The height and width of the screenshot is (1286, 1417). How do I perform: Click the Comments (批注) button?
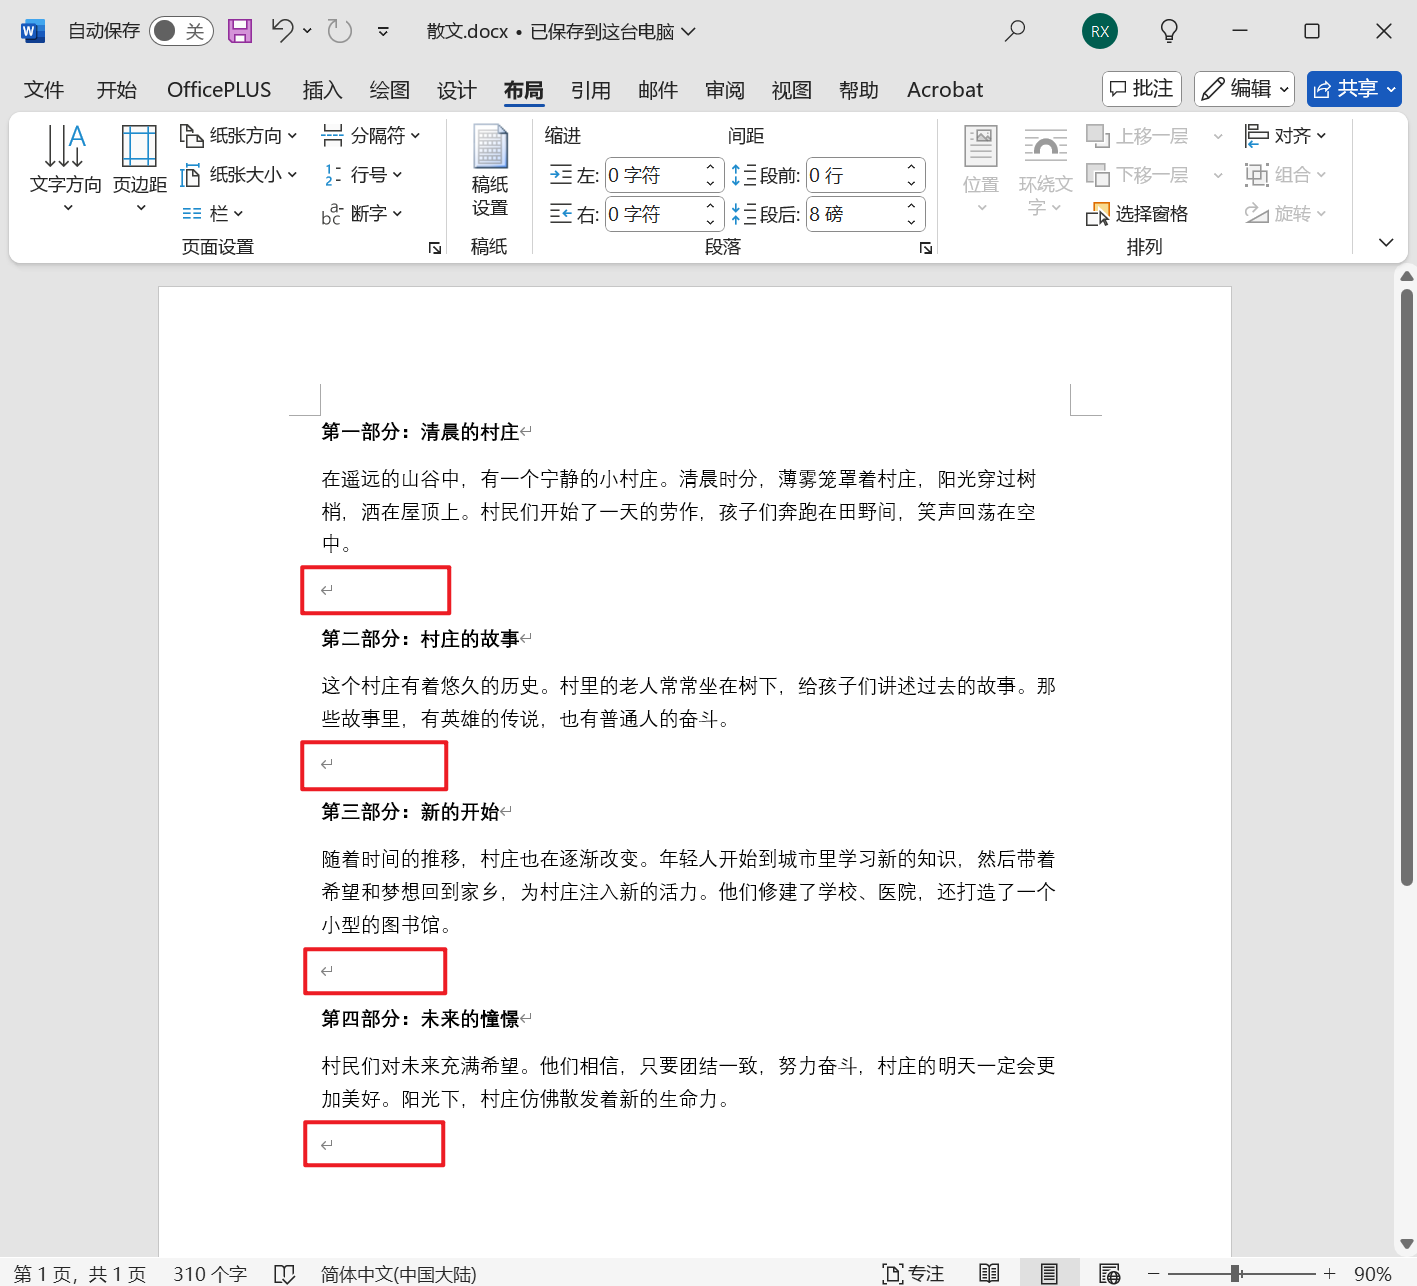pos(1141,89)
